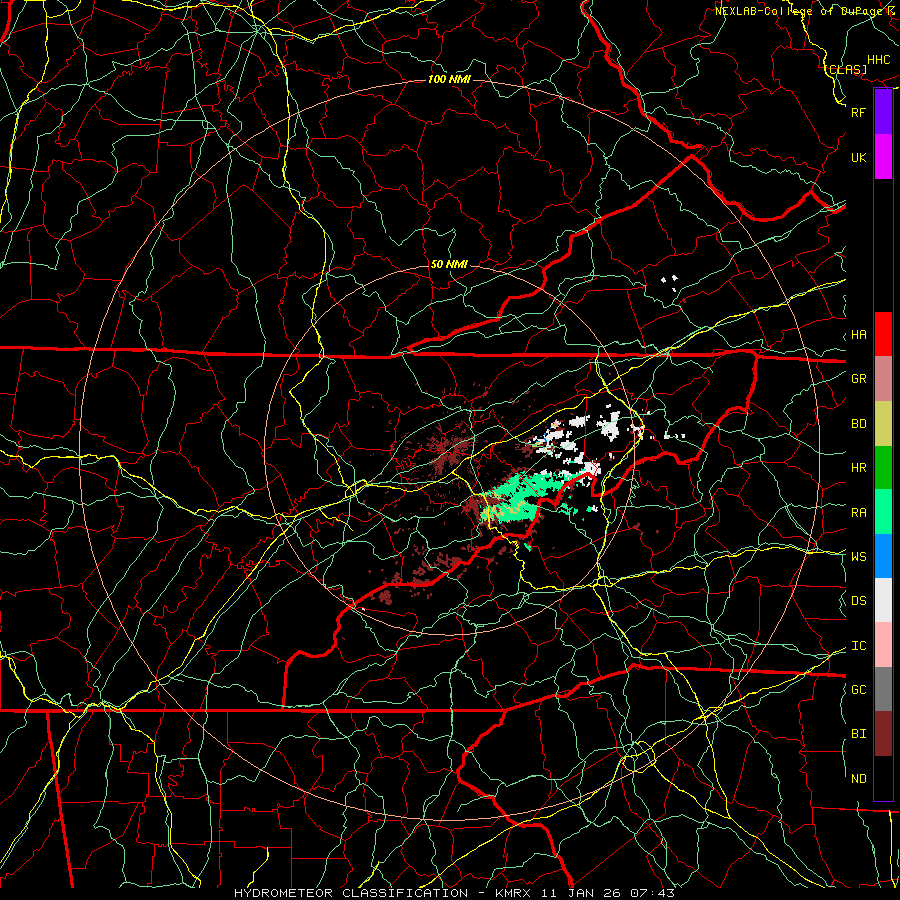This screenshot has width=900, height=900.
Task: Click the two white echoes near the northeast edge
Action: tap(669, 280)
